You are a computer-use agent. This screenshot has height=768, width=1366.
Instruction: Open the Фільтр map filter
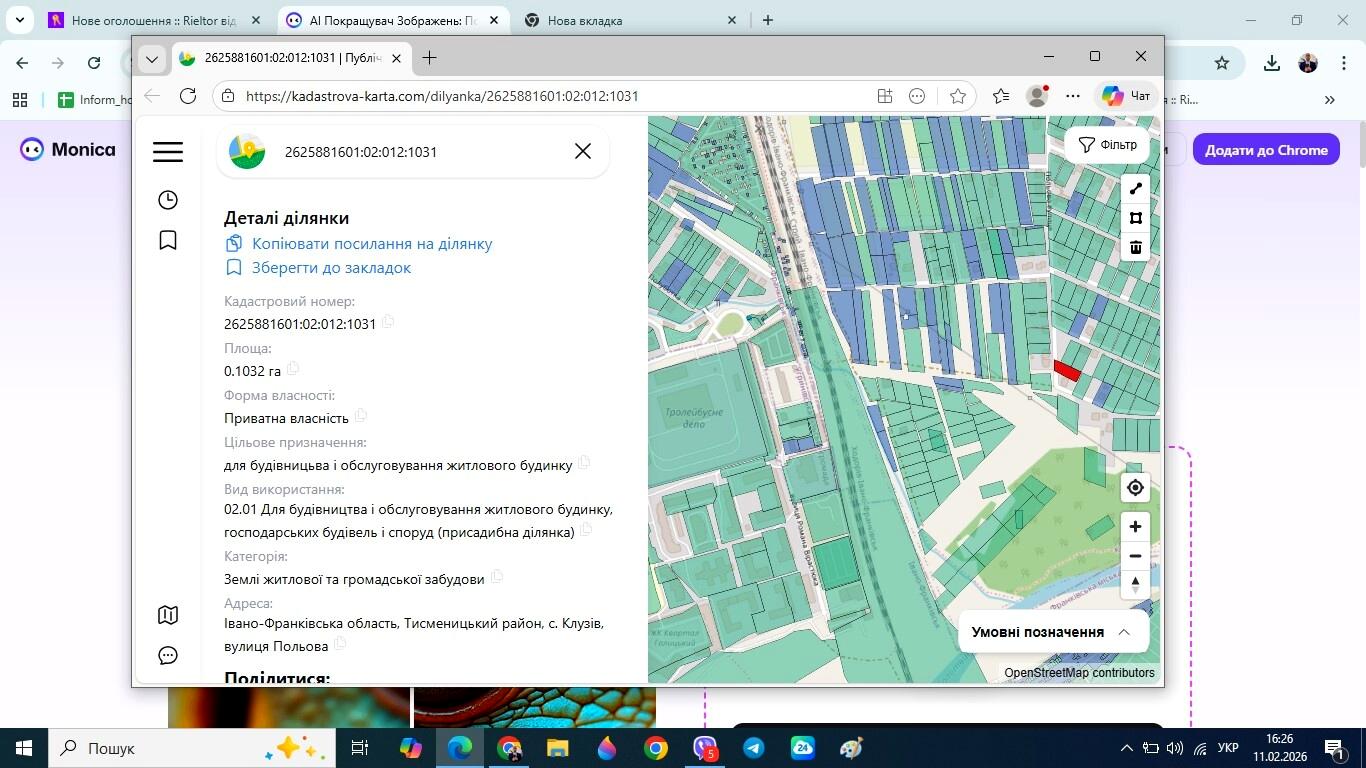coord(1107,145)
